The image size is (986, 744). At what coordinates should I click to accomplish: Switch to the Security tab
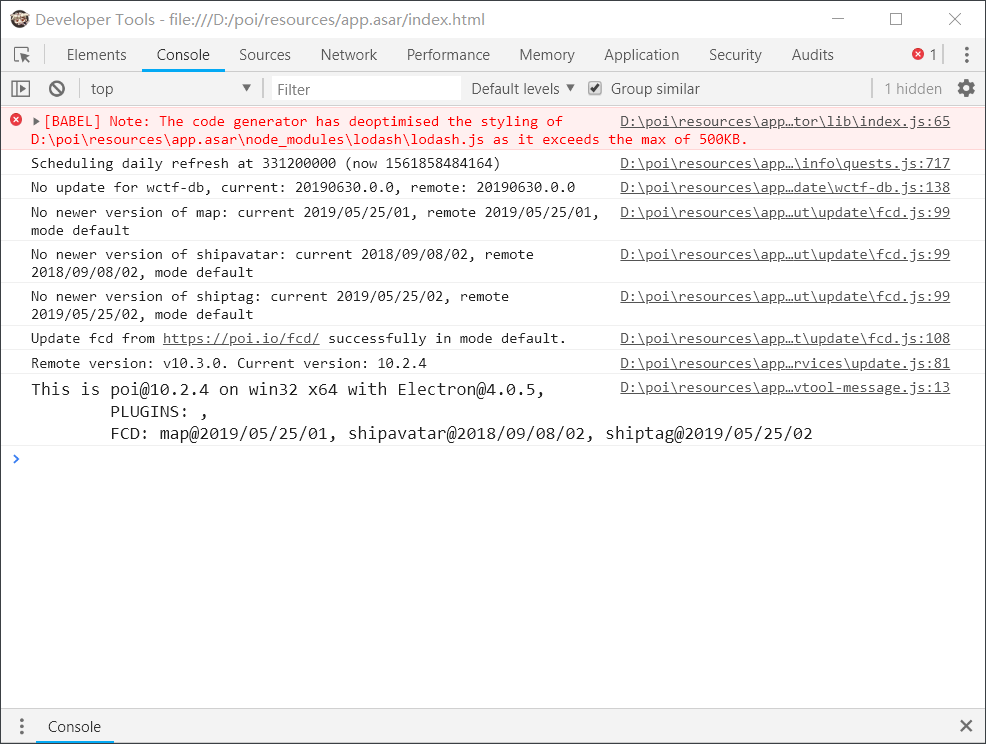click(735, 55)
